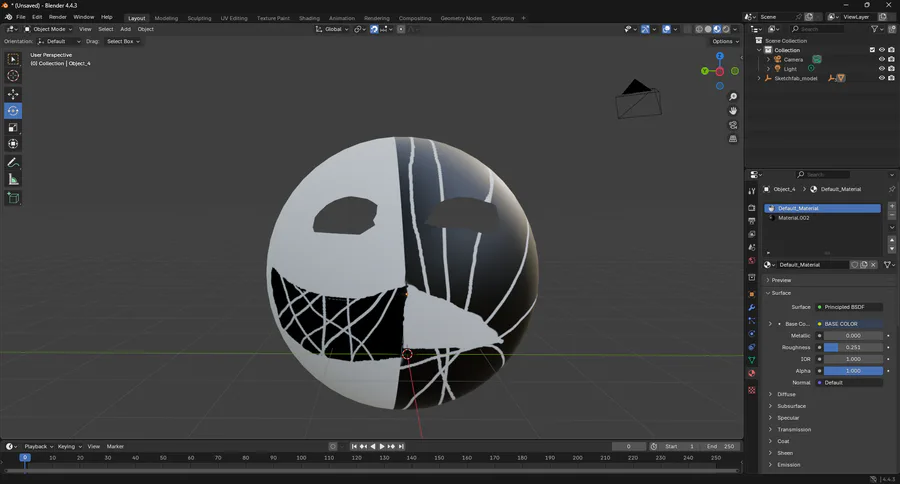Switch perspective/orthographic grid icon

[733, 139]
